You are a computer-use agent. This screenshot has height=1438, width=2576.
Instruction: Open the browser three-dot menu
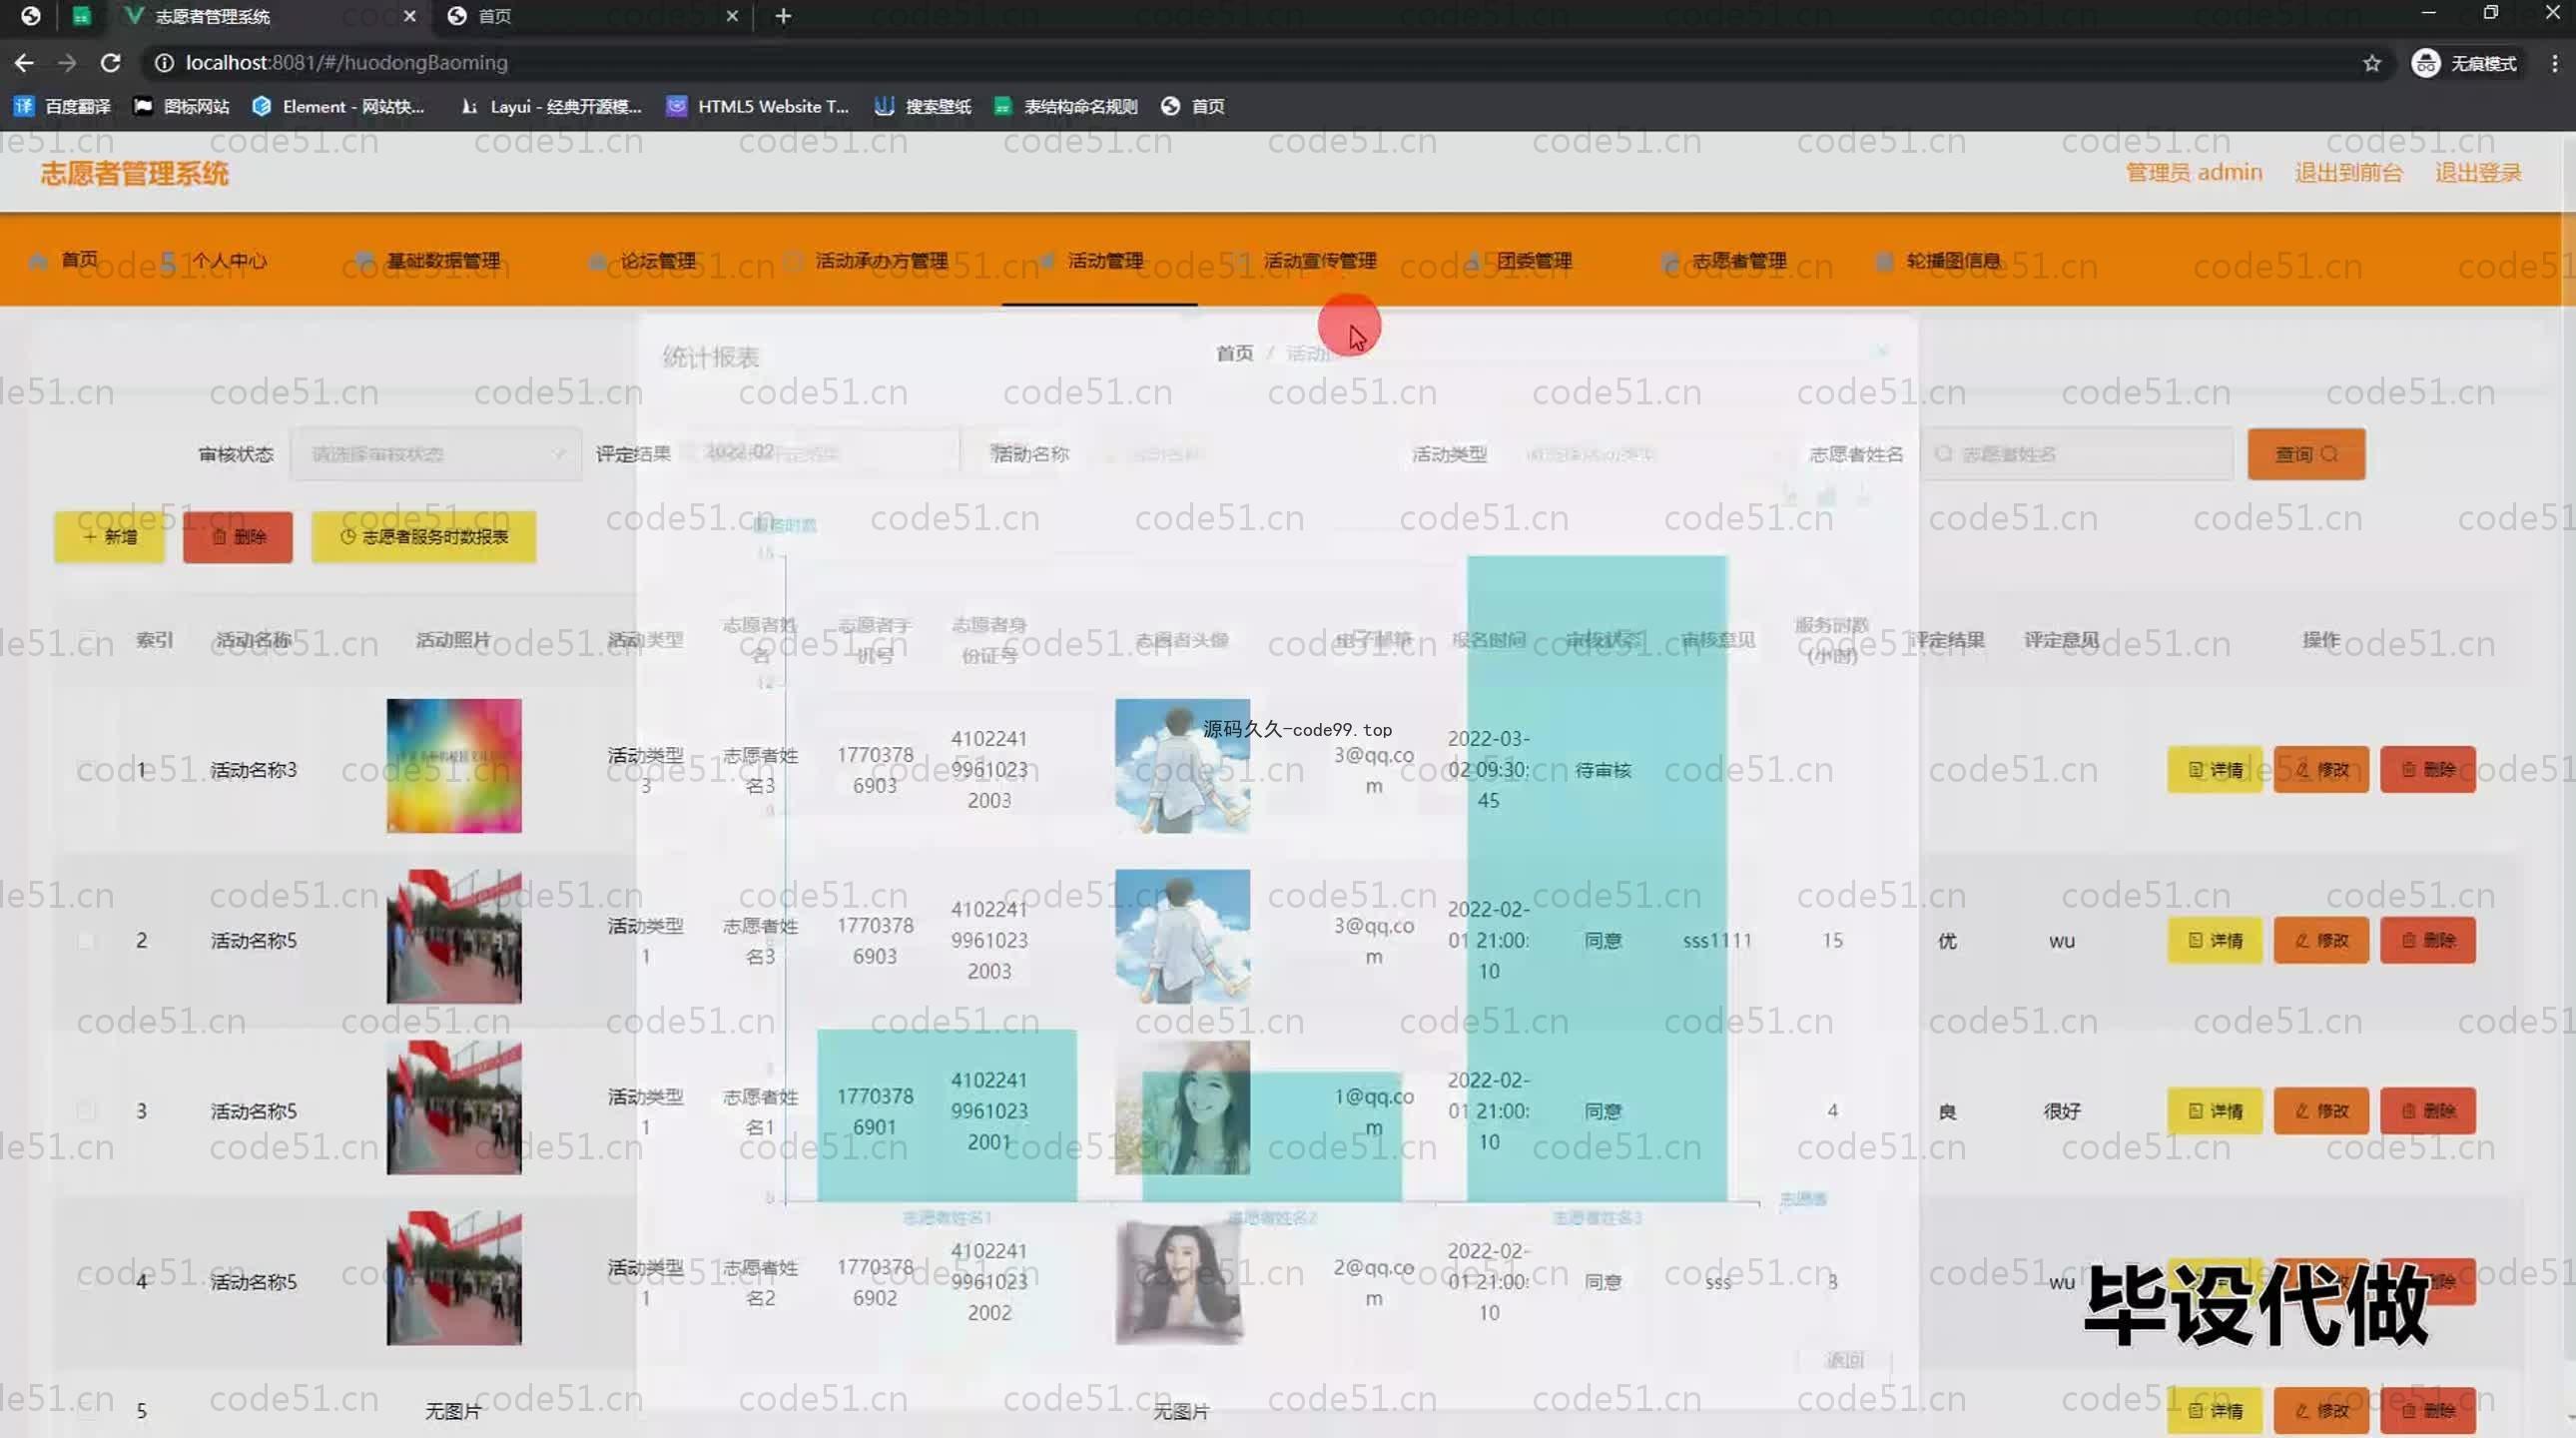(2554, 63)
